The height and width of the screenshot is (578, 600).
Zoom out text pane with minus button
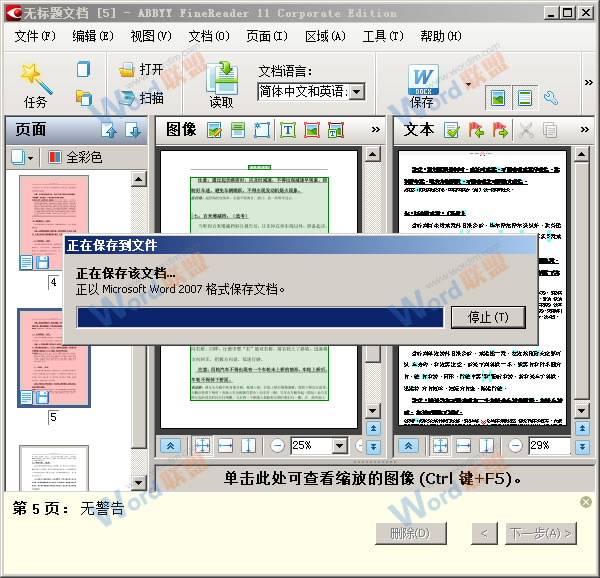[x=515, y=446]
